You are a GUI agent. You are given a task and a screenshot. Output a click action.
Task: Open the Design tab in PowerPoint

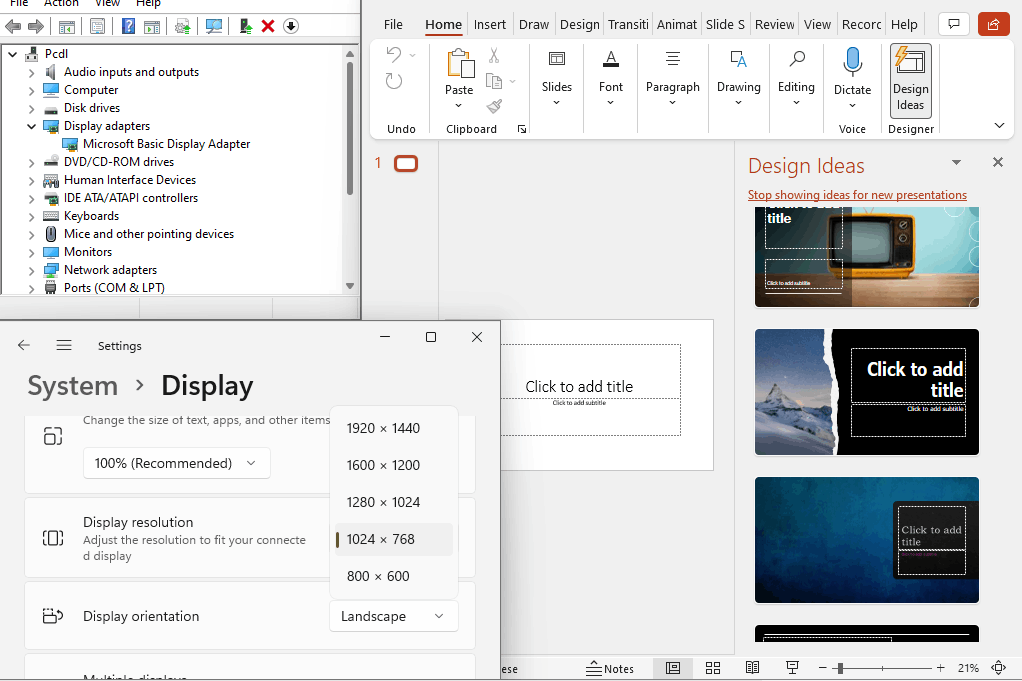pyautogui.click(x=579, y=24)
